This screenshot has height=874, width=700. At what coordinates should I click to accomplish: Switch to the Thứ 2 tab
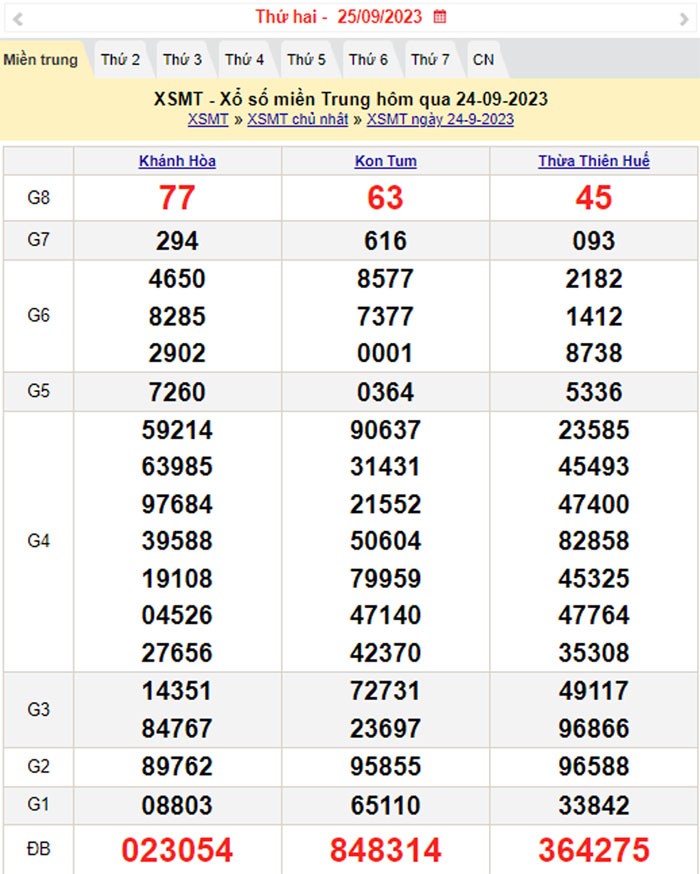121,60
